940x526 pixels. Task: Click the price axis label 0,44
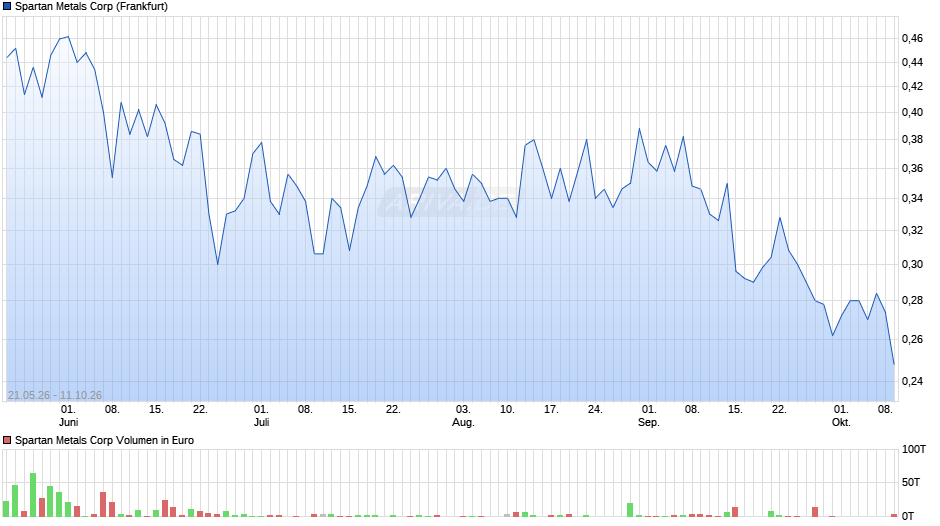click(912, 62)
